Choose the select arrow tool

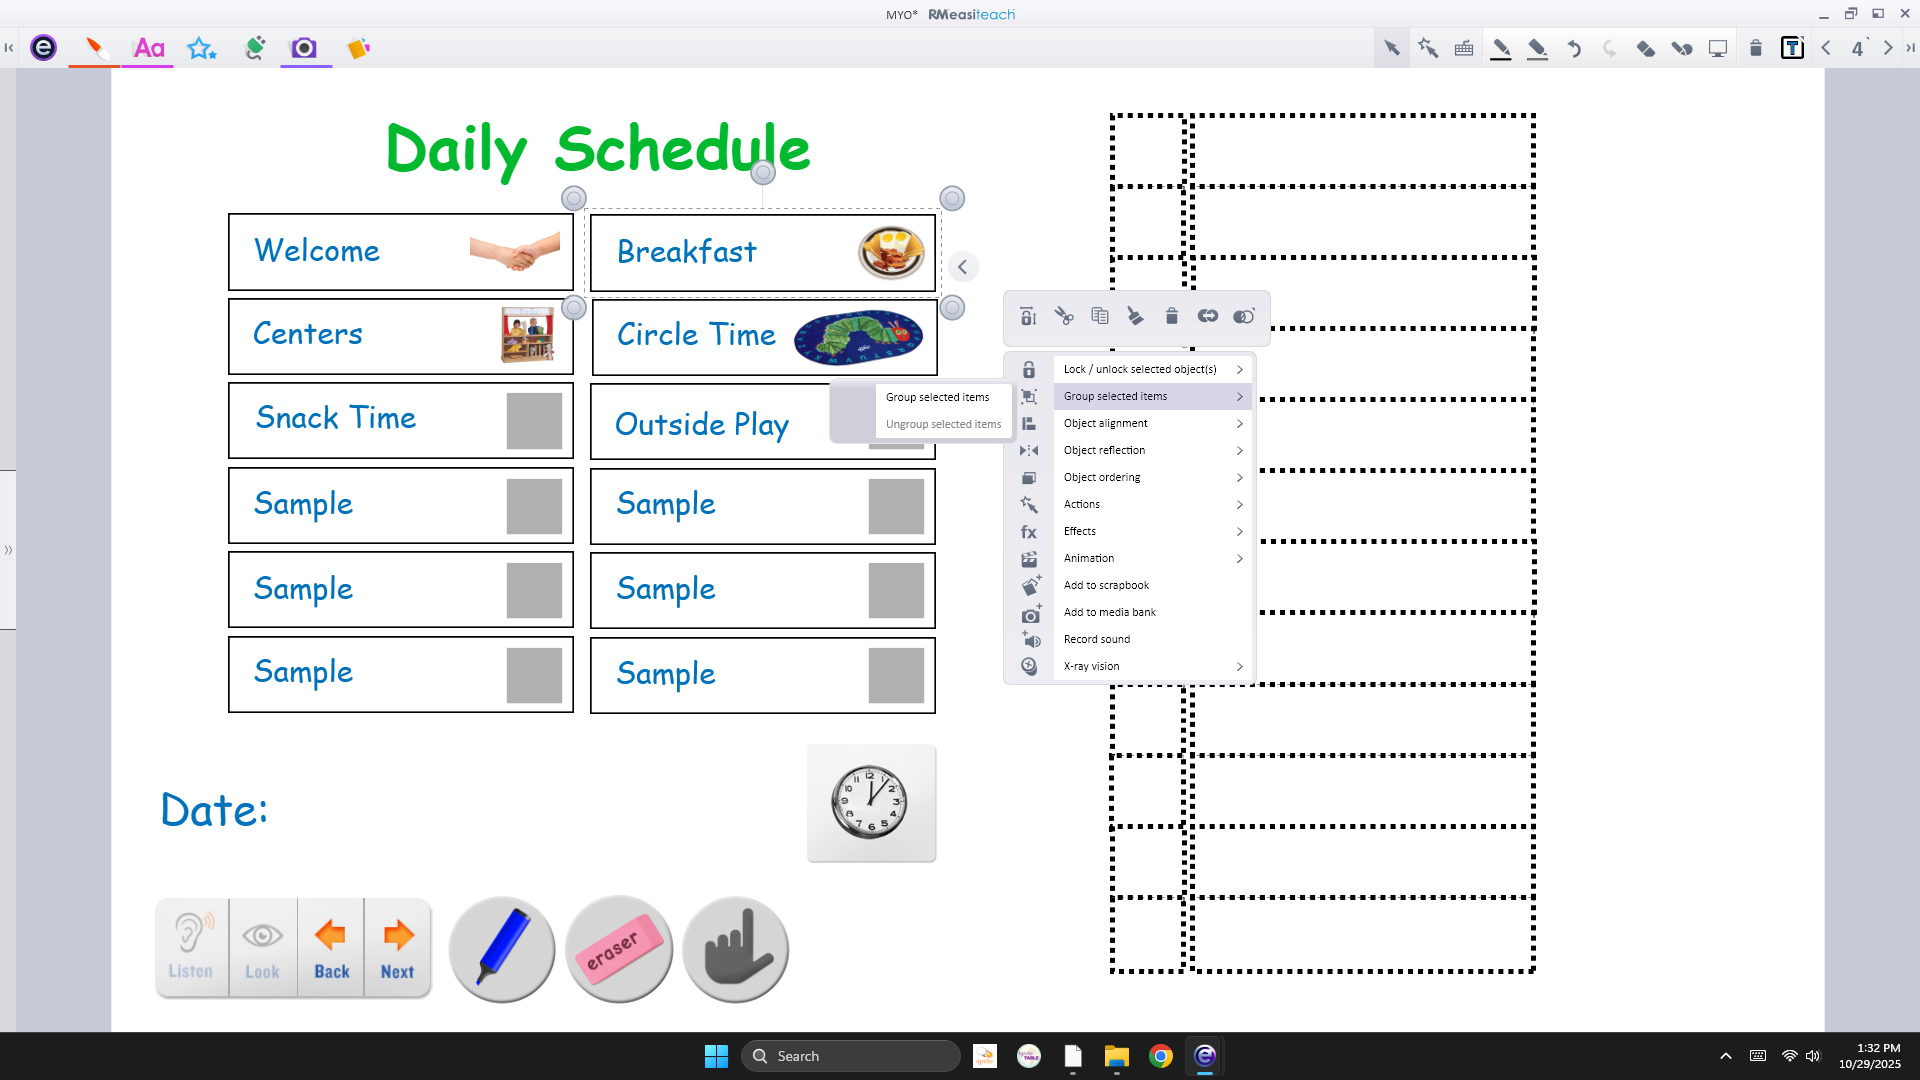1391,47
